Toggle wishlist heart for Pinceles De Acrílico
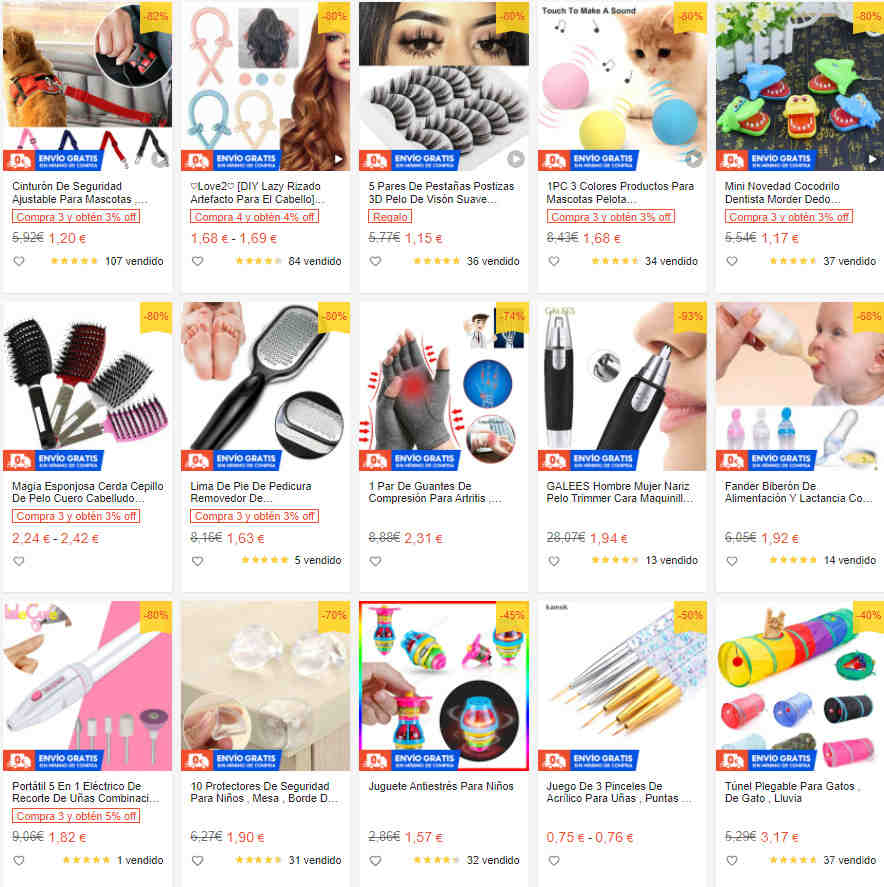Image resolution: width=884 pixels, height=887 pixels. pyautogui.click(x=554, y=860)
